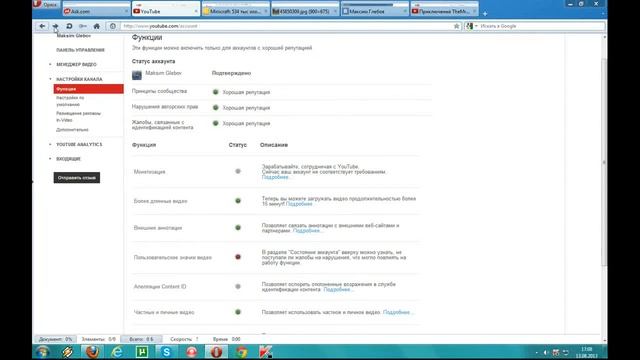Open ПАНЕЛЬ УПРАВЛЕНИЯ in the sidebar

click(x=80, y=50)
